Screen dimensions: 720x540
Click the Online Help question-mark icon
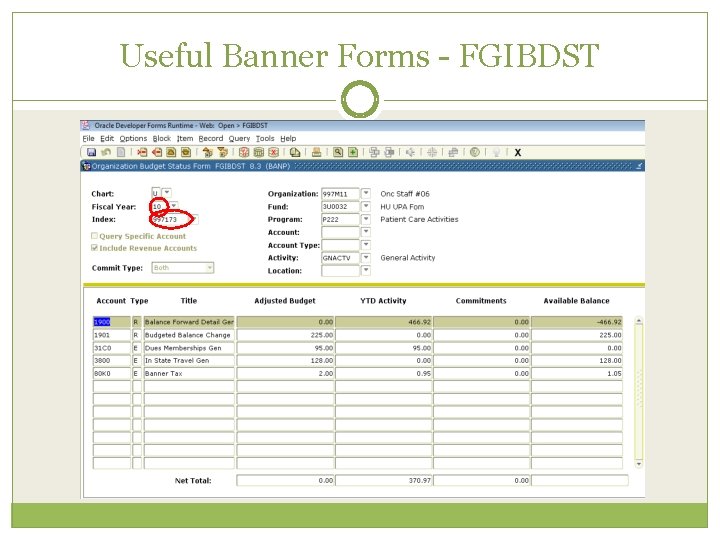(x=475, y=152)
